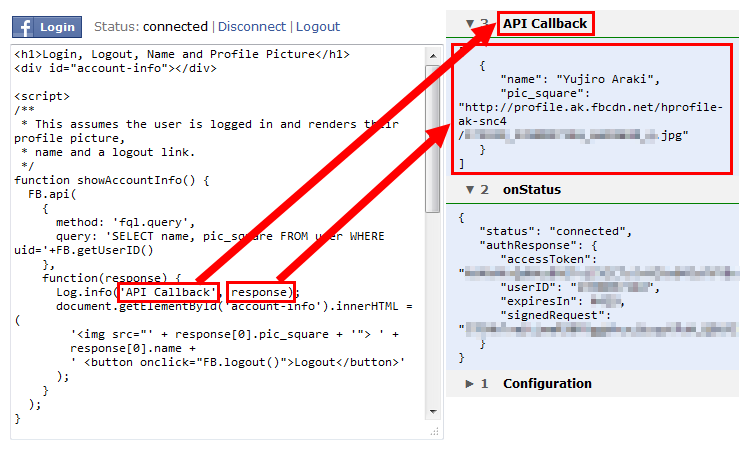Collapse the API Callback log entry

click(470, 23)
